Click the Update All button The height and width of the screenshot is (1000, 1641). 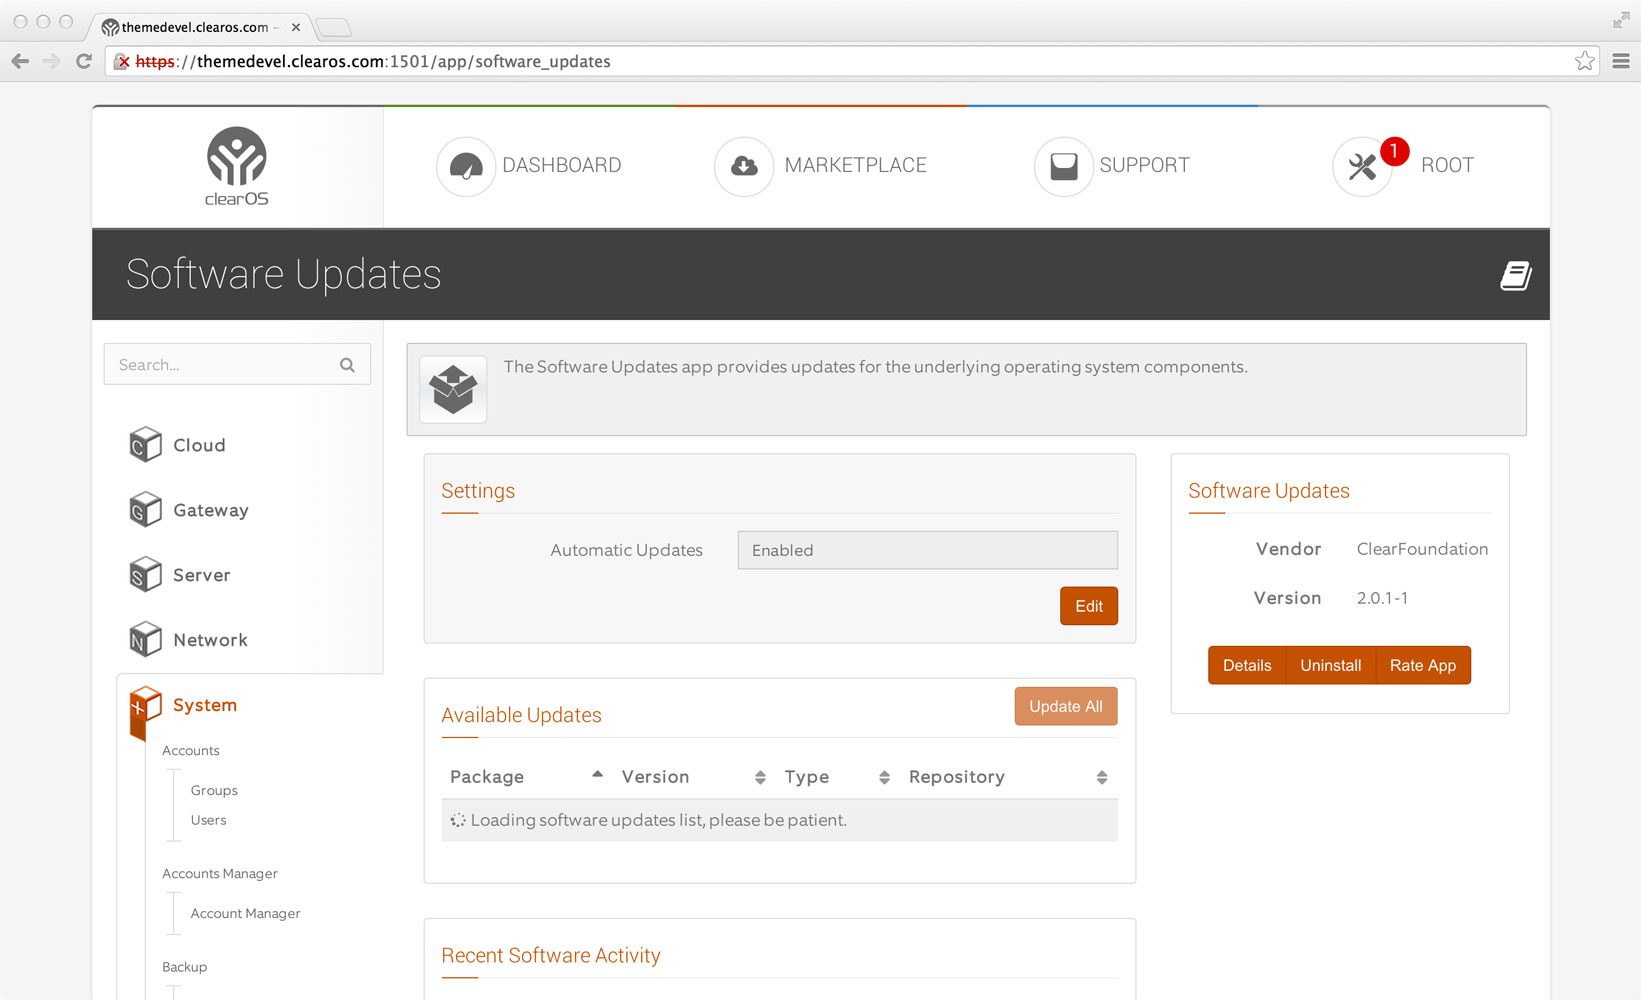tap(1066, 706)
